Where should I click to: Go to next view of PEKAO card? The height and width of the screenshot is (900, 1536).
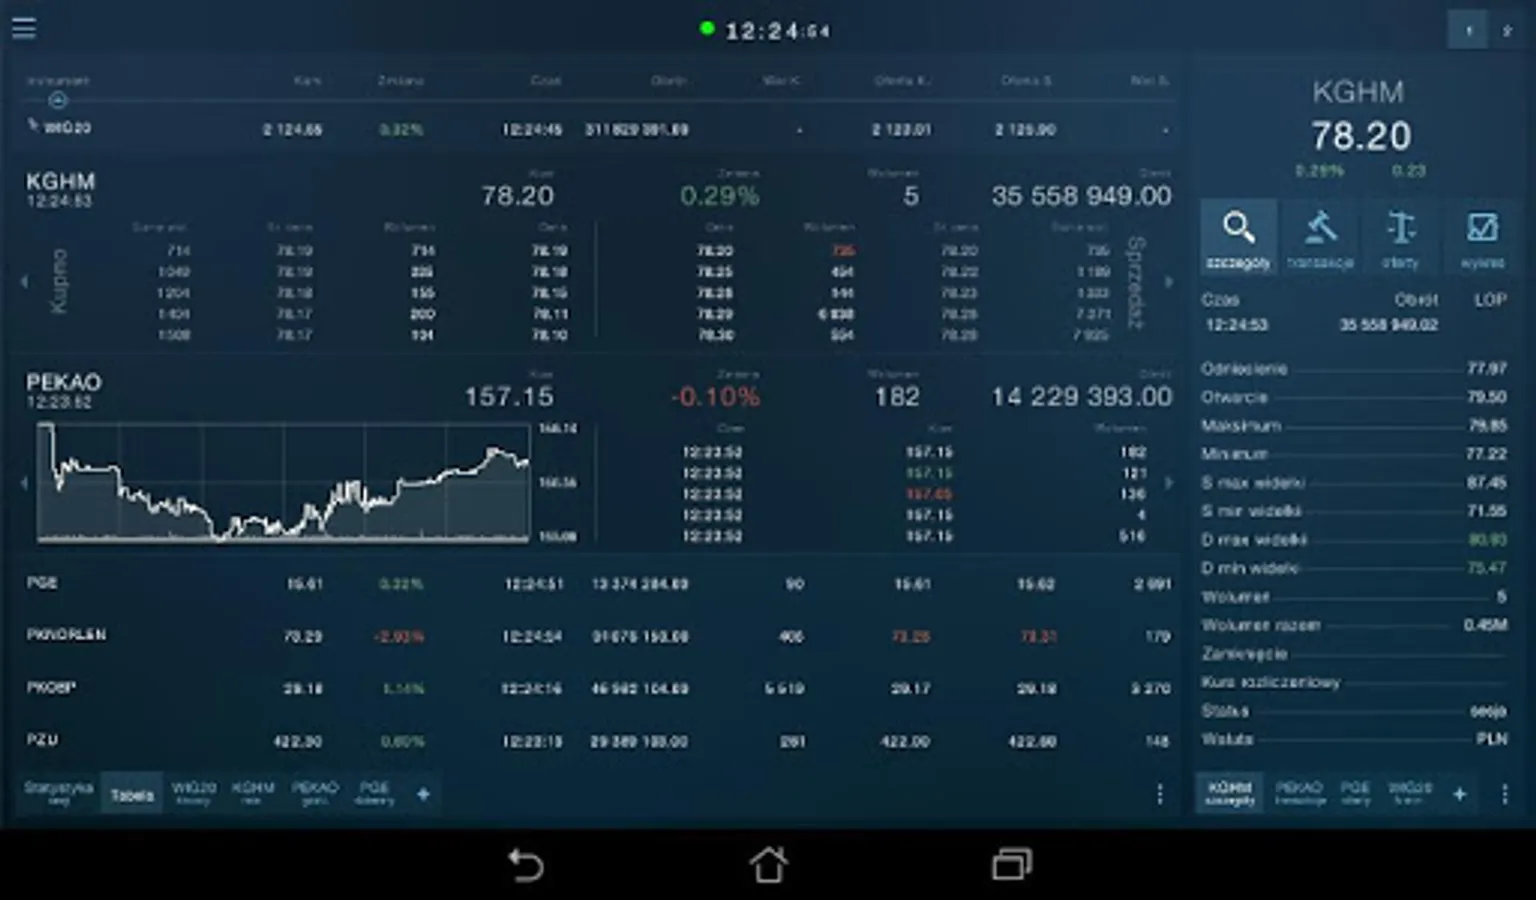click(x=1168, y=483)
